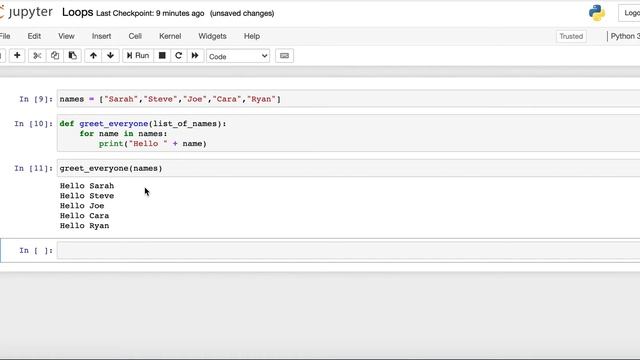The image size is (640, 360).
Task: Click the (unsaved changes) status text
Action: point(242,13)
